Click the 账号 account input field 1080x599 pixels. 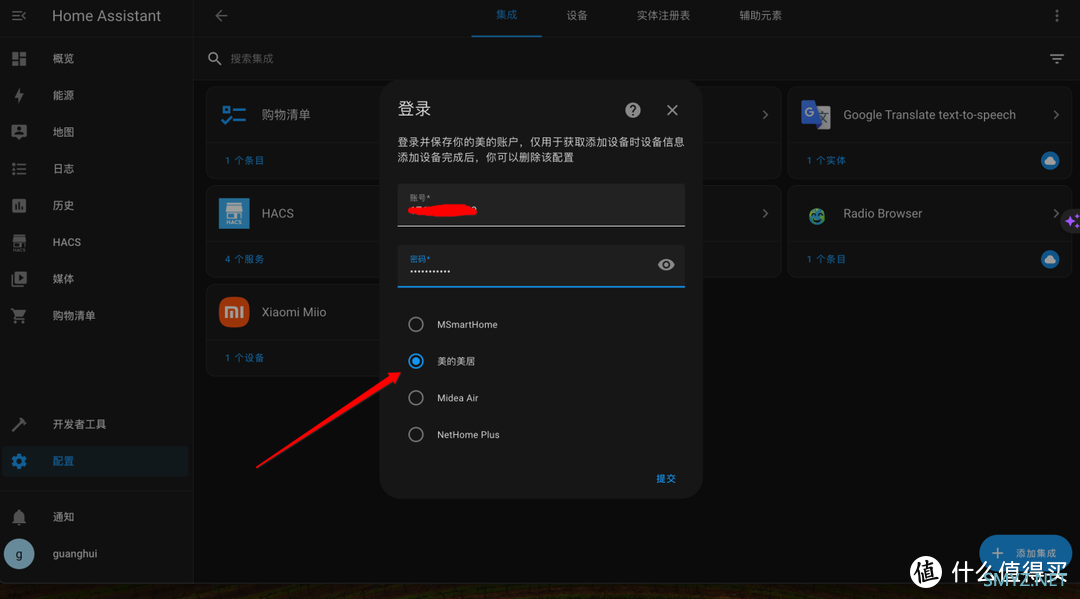coord(541,204)
